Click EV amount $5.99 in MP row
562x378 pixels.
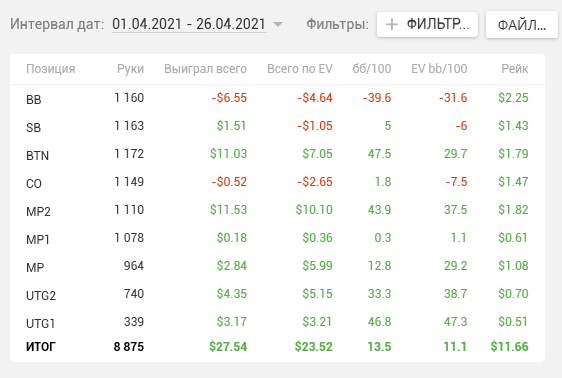click(x=317, y=265)
